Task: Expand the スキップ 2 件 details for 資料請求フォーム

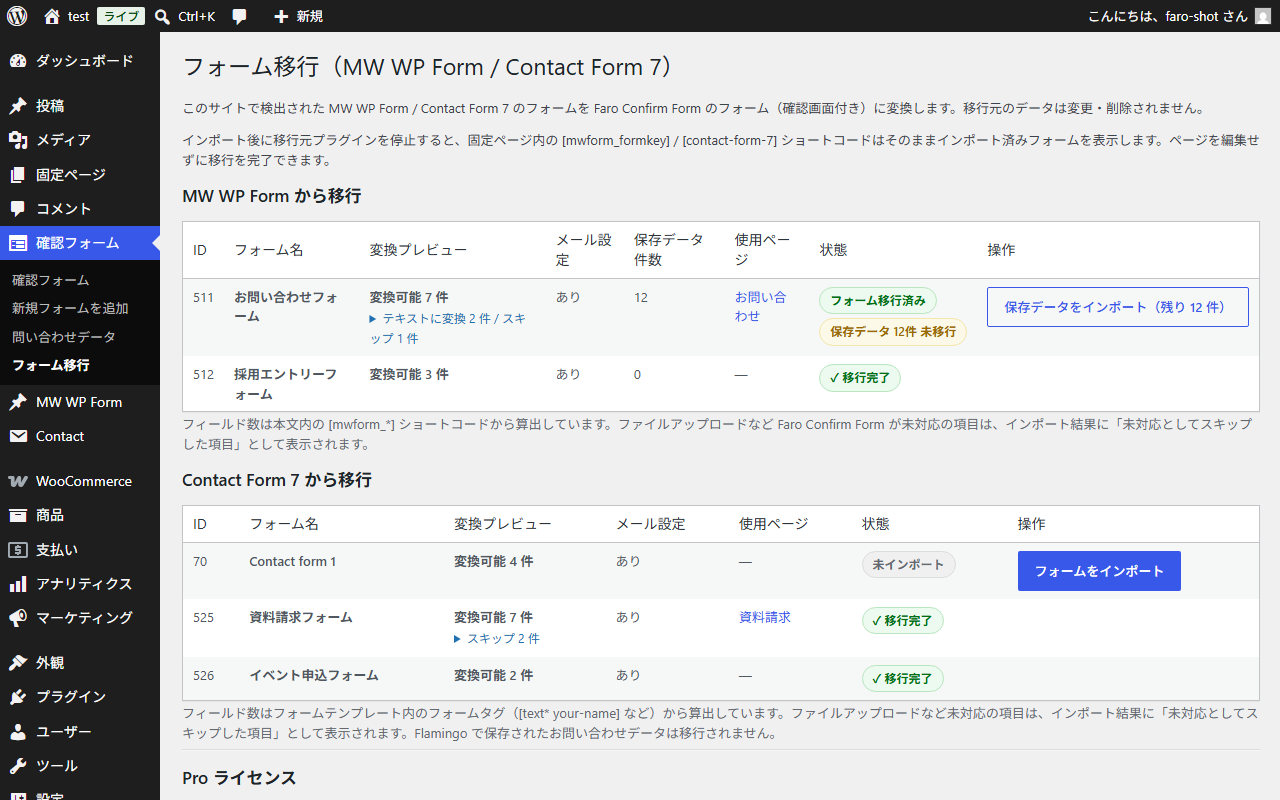Action: click(497, 638)
